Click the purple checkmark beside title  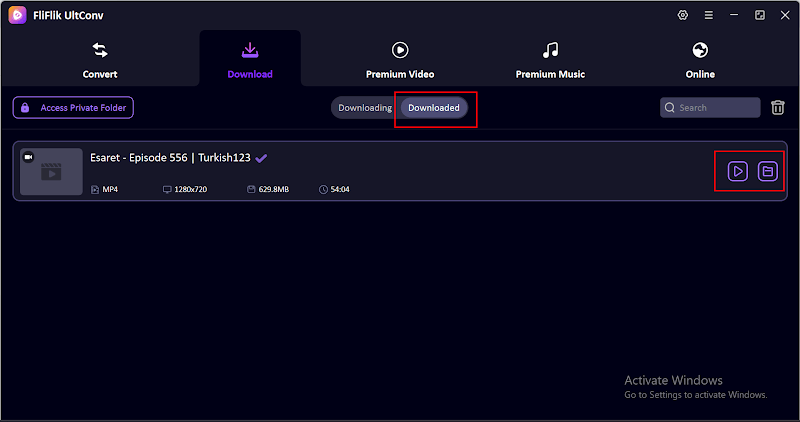tap(261, 158)
